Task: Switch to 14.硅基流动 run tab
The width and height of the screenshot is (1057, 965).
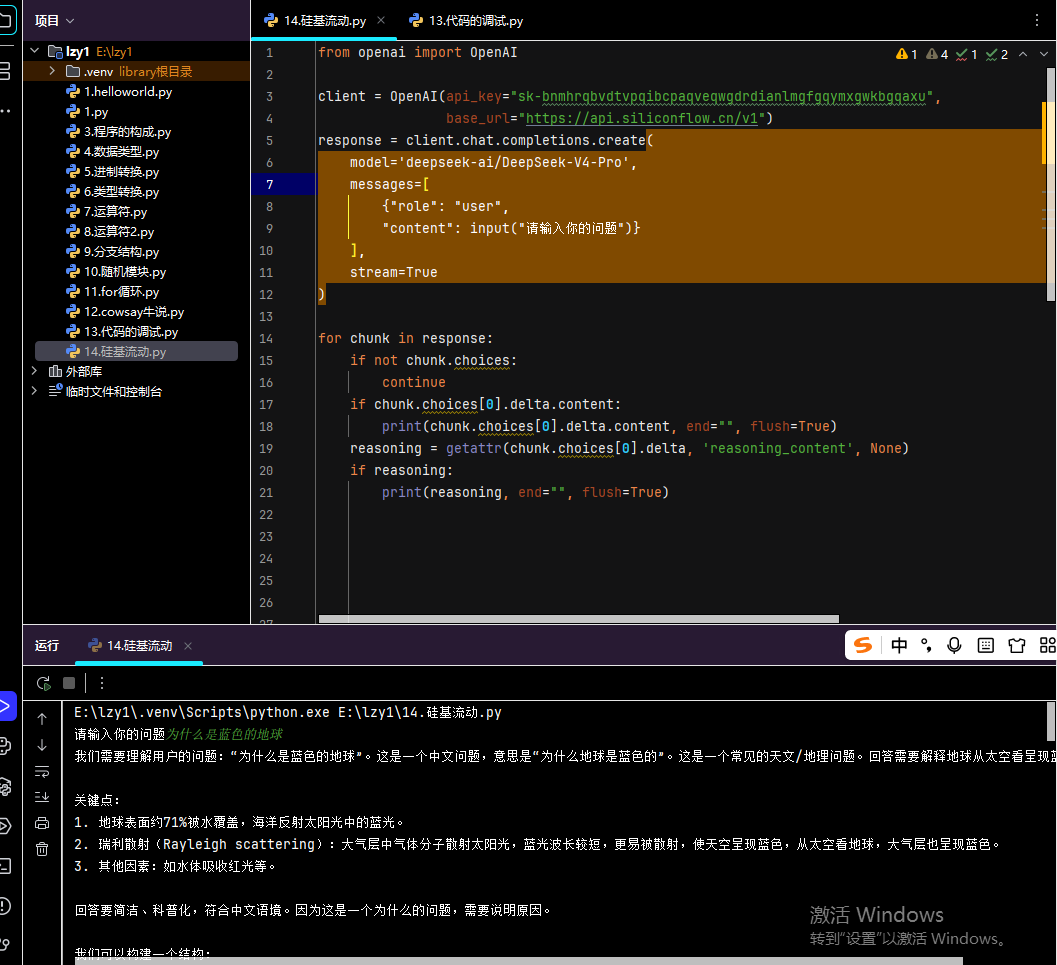Action: point(130,646)
